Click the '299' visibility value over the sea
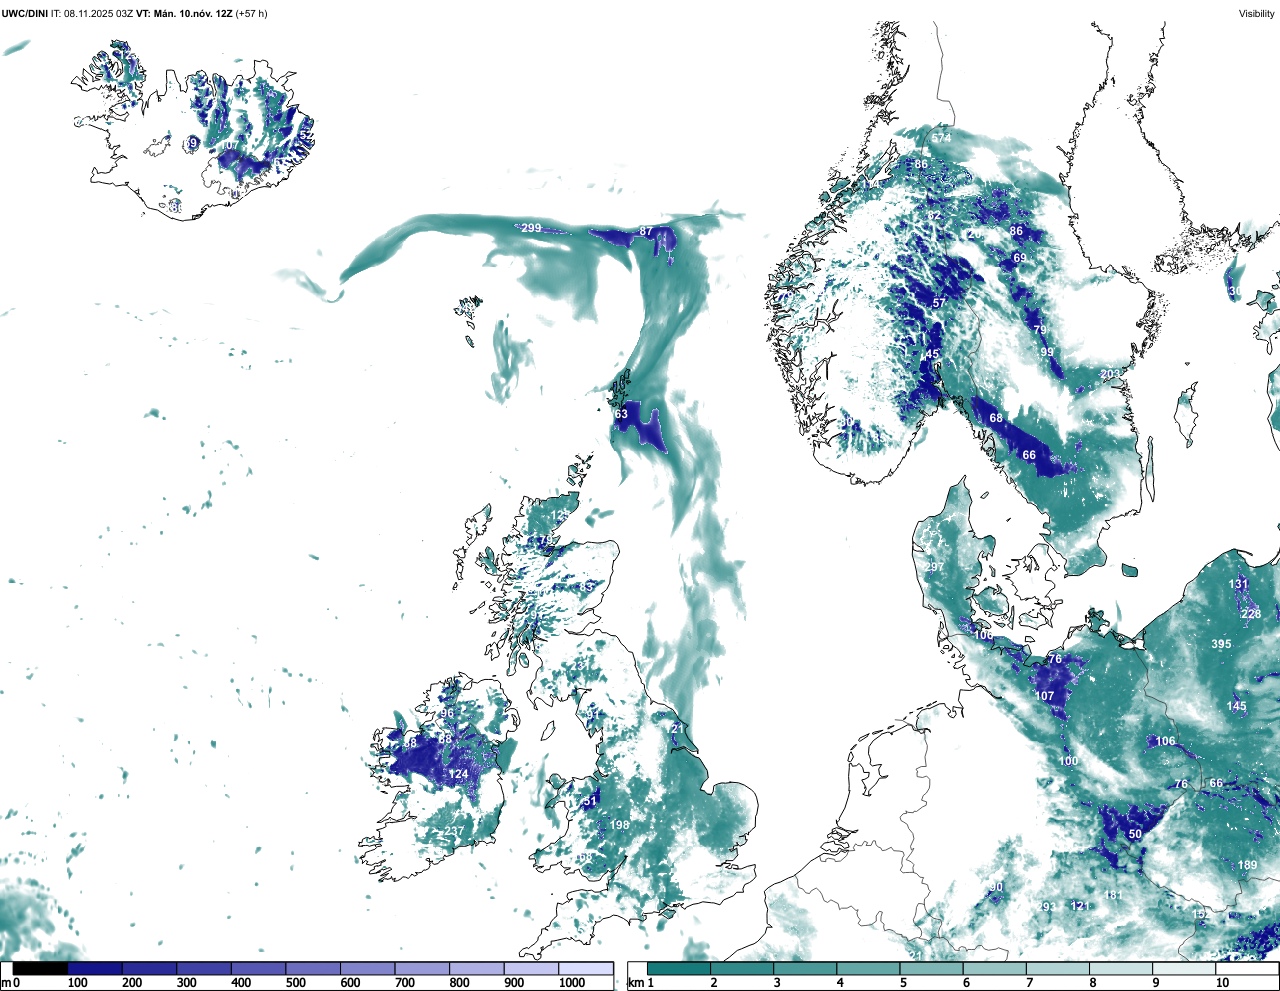 point(531,228)
